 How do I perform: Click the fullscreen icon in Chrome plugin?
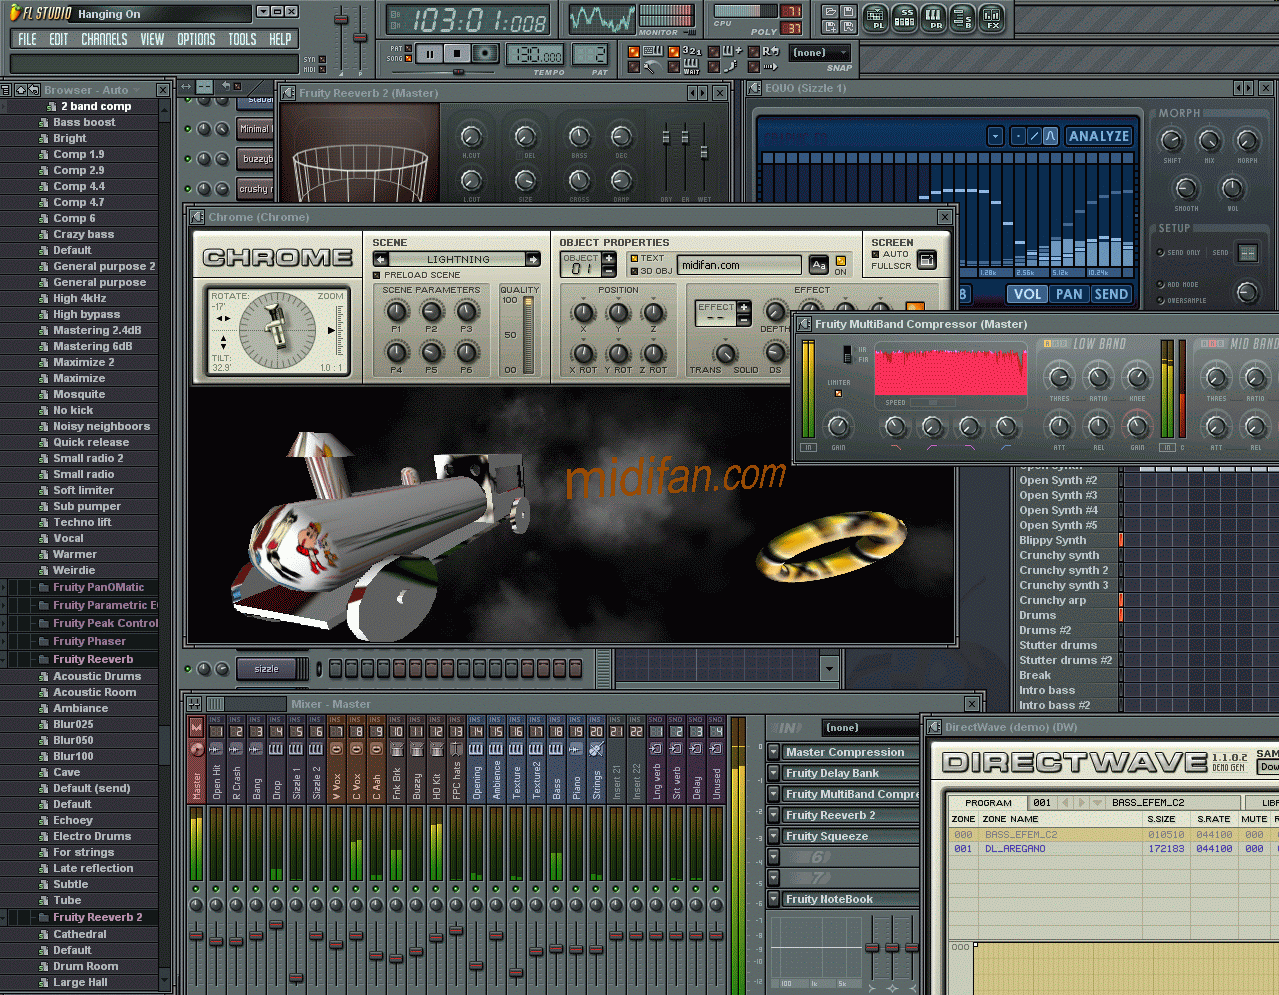click(x=927, y=260)
